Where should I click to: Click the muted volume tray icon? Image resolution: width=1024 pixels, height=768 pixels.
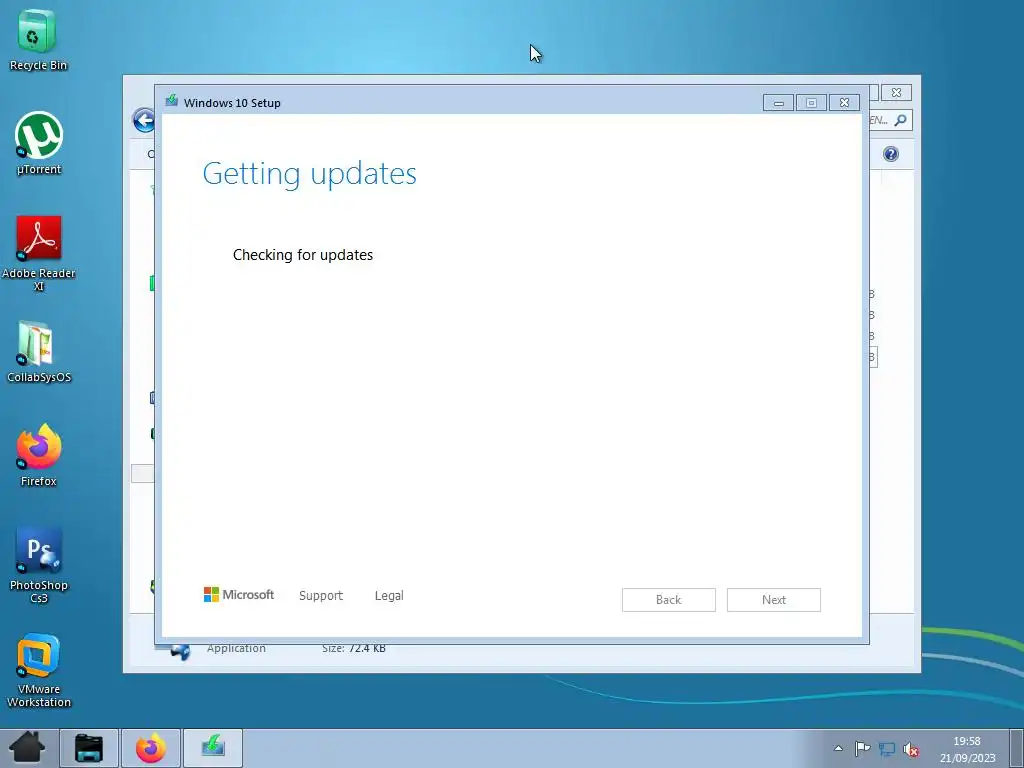(x=911, y=749)
